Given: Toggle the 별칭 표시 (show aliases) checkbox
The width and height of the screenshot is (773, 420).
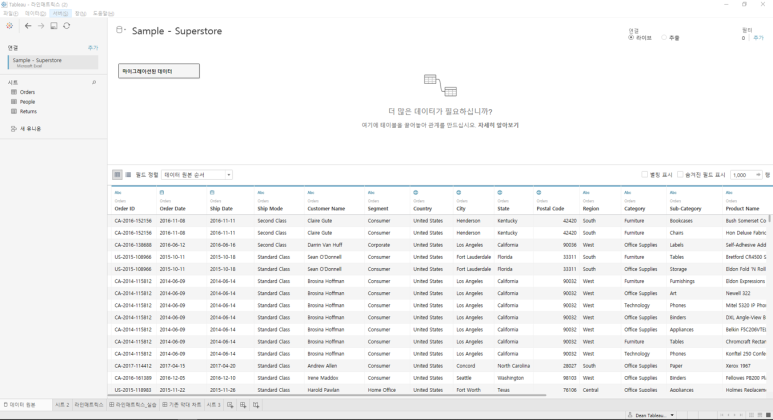Looking at the screenshot, I should click(644, 175).
